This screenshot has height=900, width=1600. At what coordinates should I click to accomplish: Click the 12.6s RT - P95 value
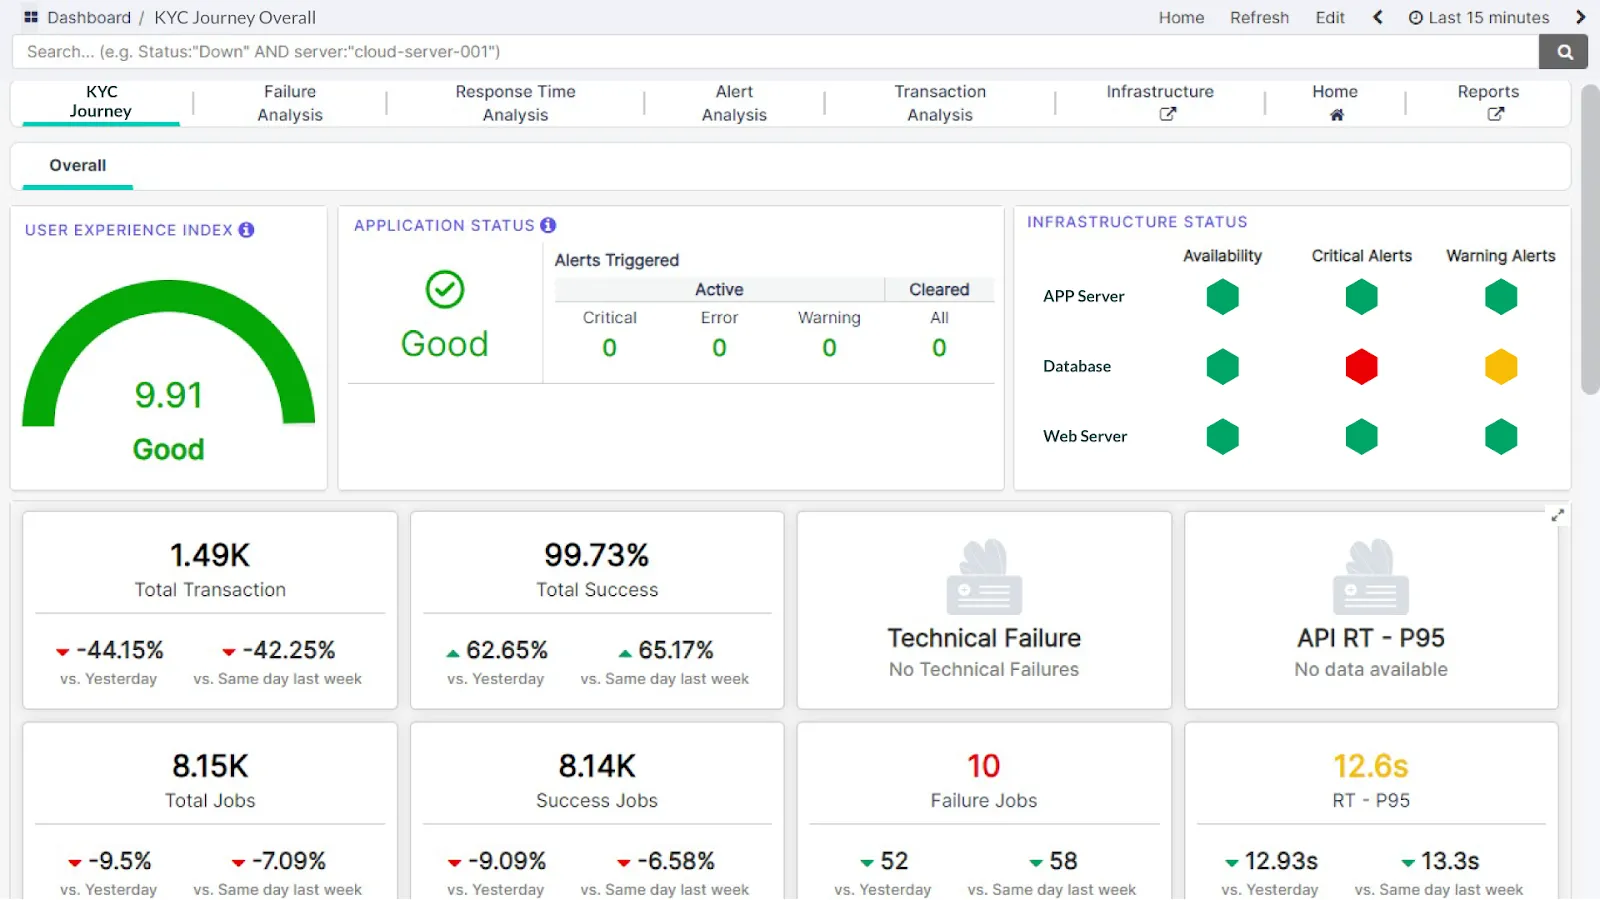click(1371, 766)
